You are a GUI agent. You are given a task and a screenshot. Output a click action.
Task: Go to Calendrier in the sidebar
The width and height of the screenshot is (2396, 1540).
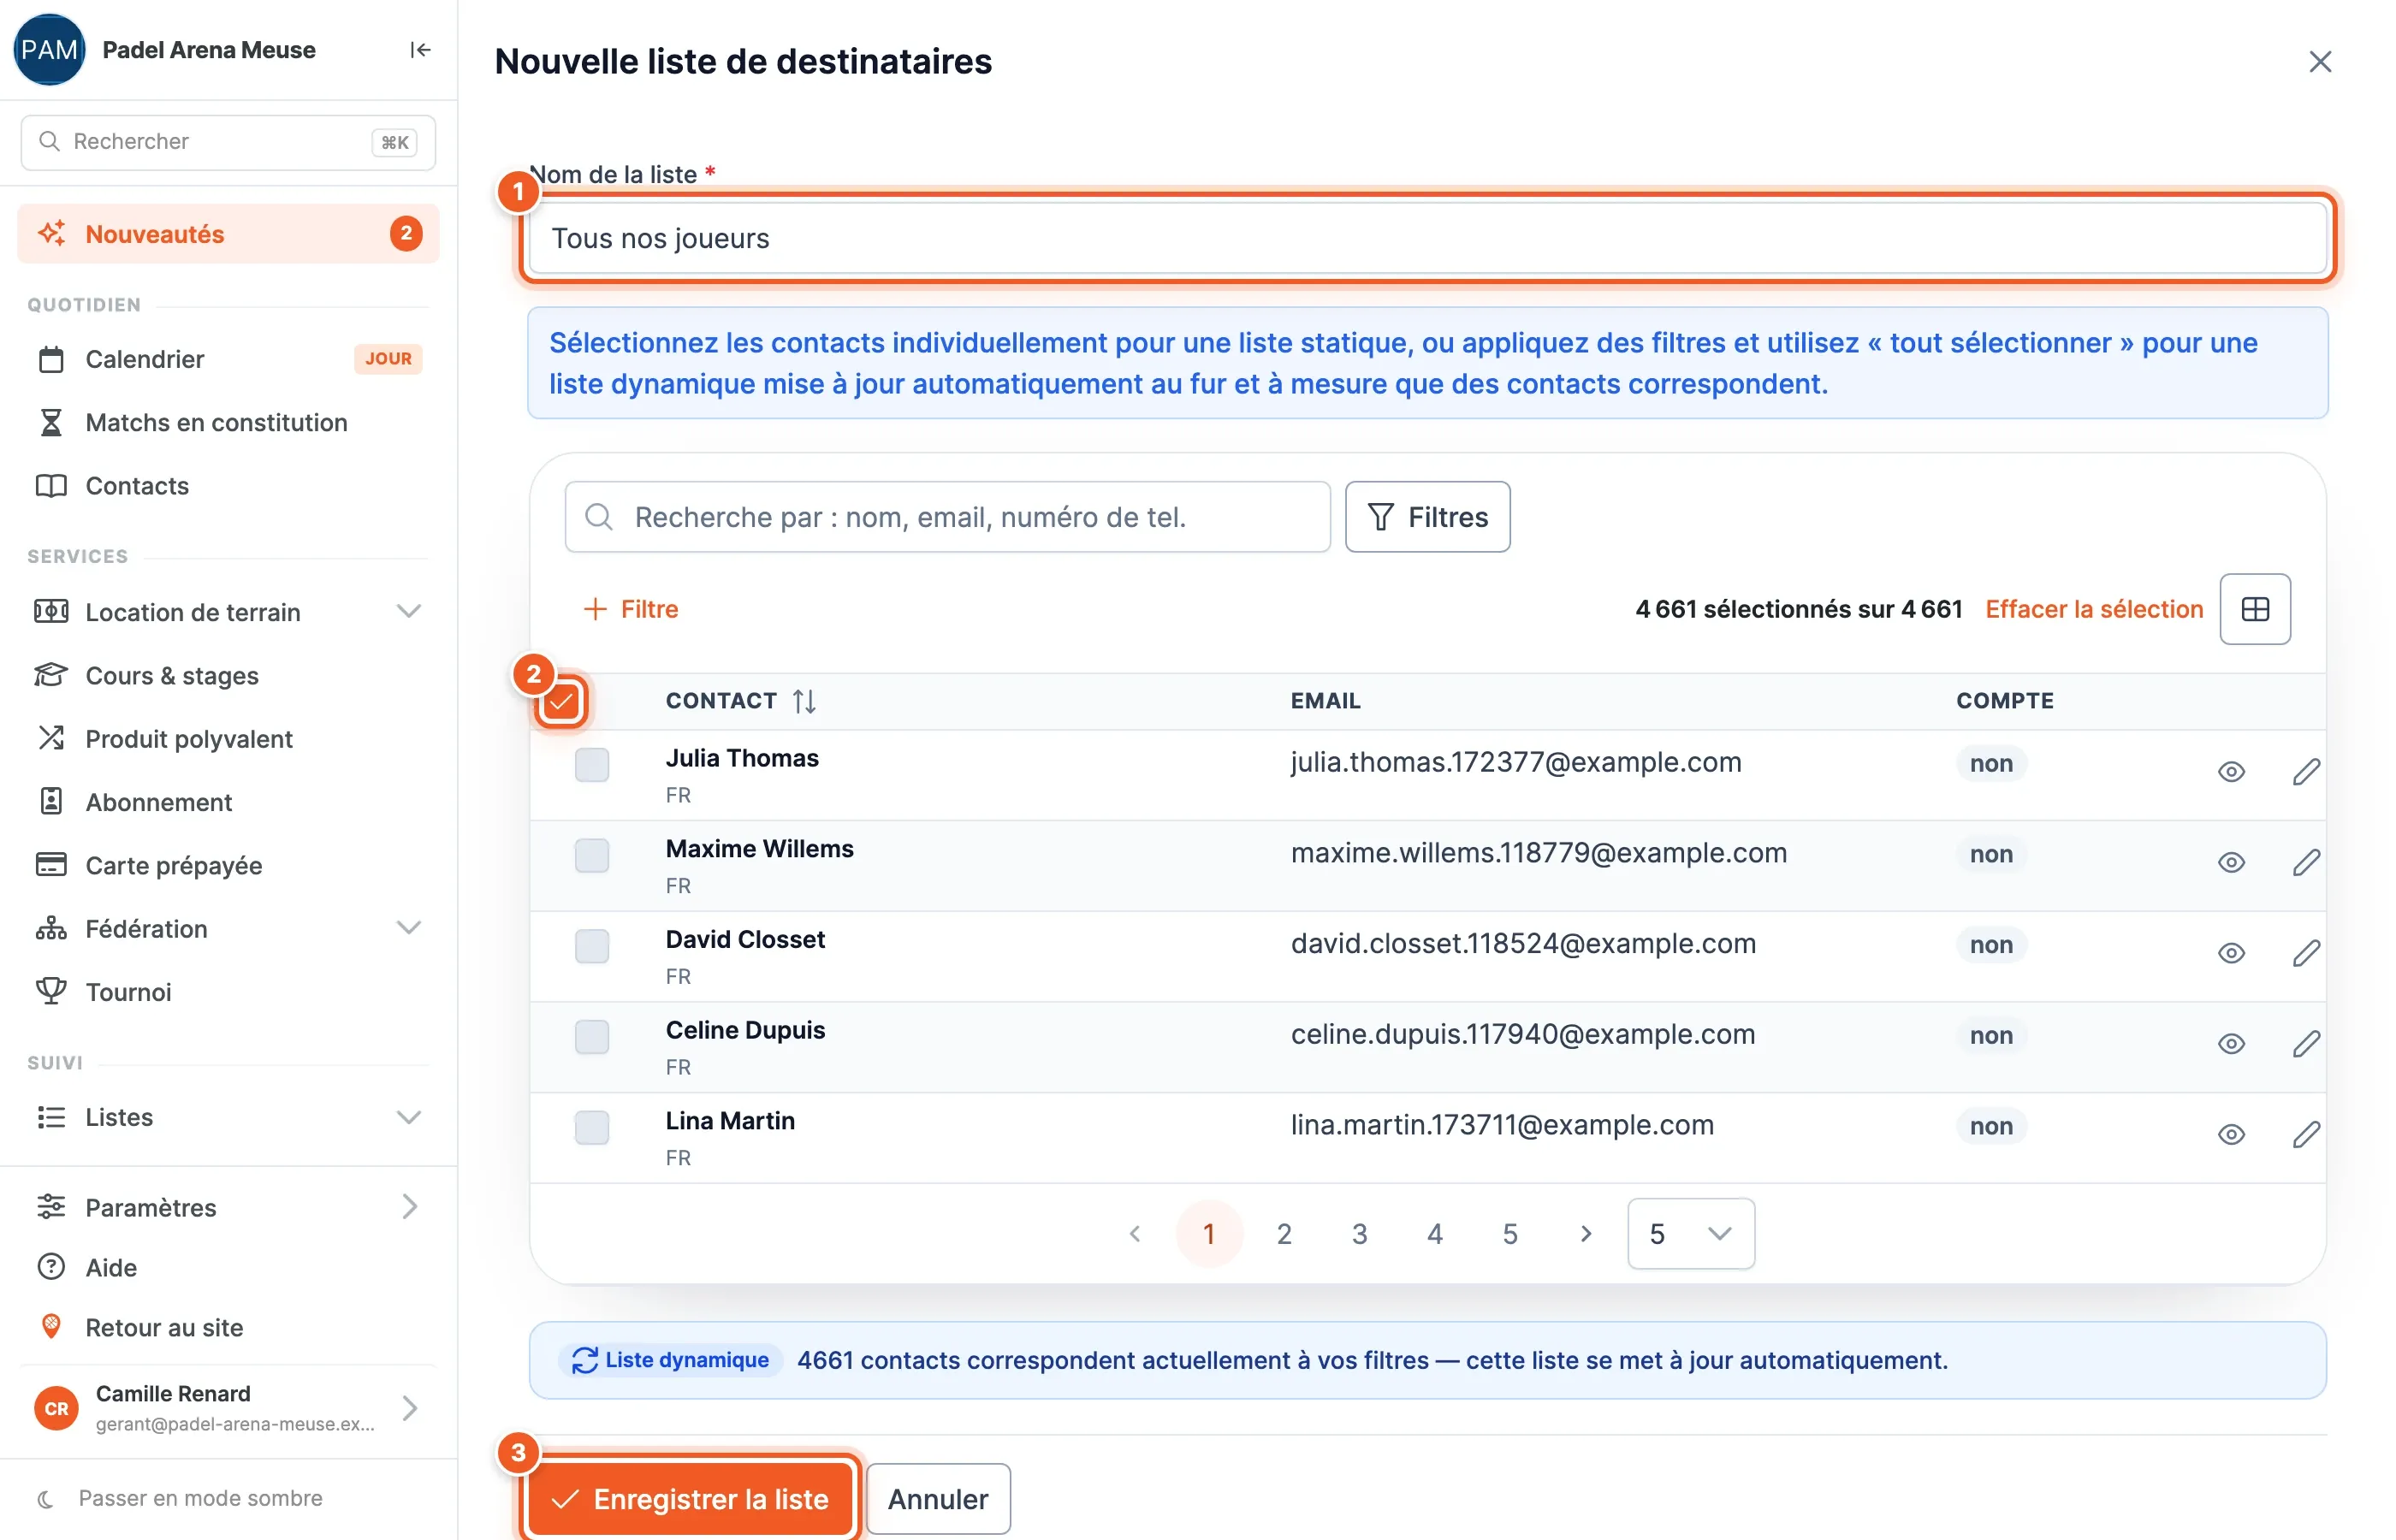[x=228, y=359]
